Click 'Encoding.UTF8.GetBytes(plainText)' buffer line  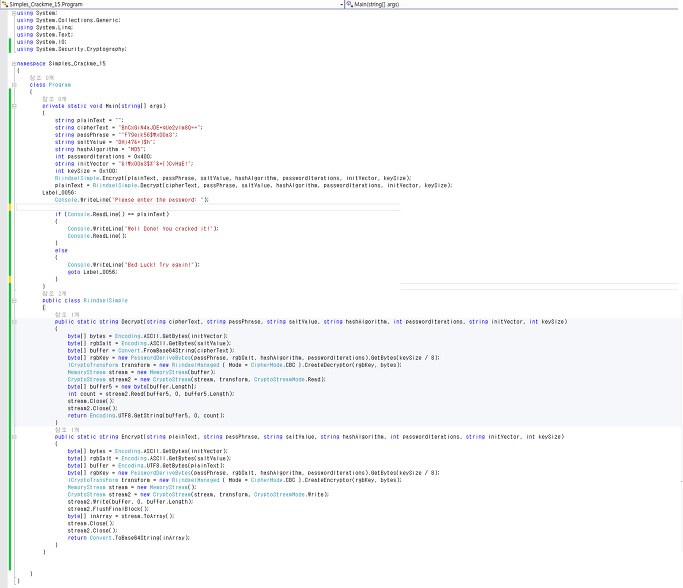pos(146,466)
